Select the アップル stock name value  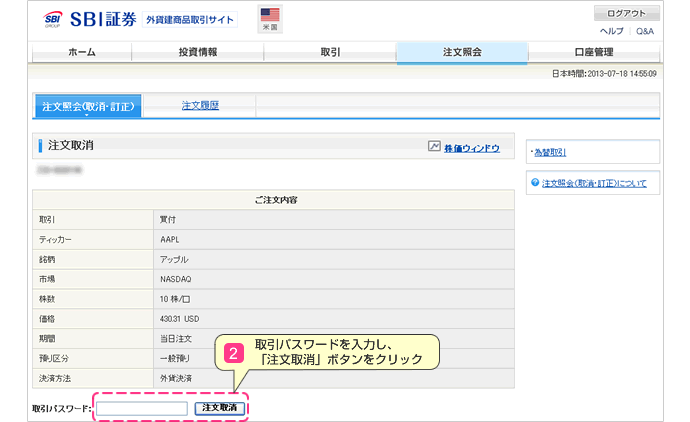click(174, 259)
